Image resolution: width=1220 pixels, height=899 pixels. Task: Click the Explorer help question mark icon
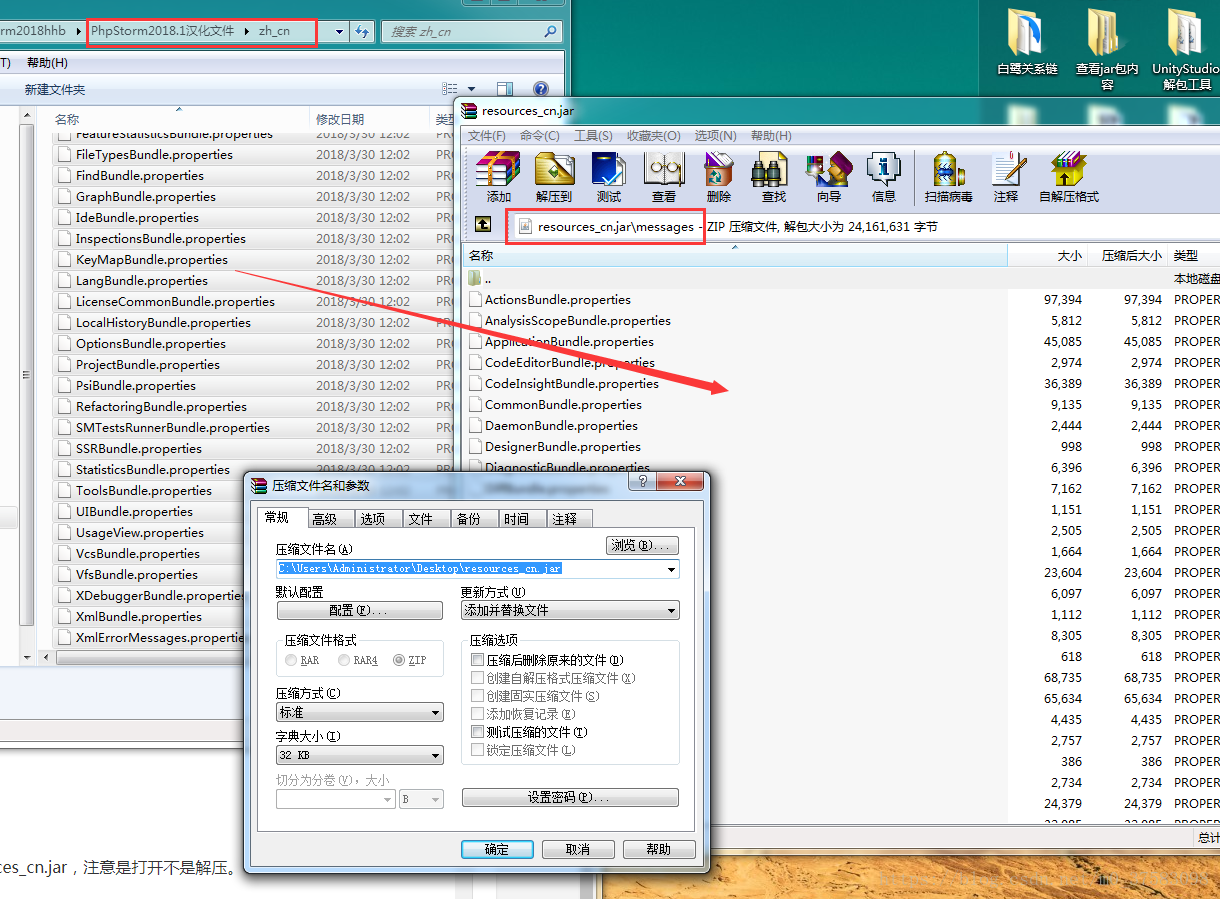541,89
